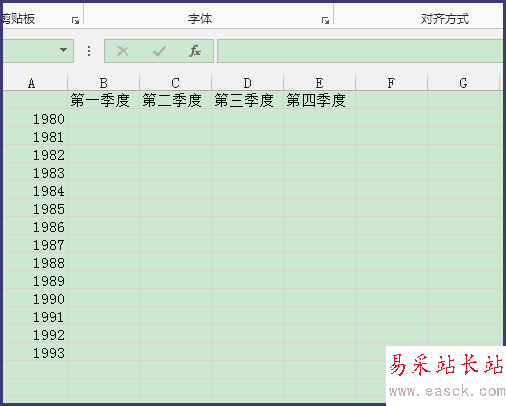Viewport: 506px width, 406px height.
Task: Select the cell containing 1992
Action: 35,334
